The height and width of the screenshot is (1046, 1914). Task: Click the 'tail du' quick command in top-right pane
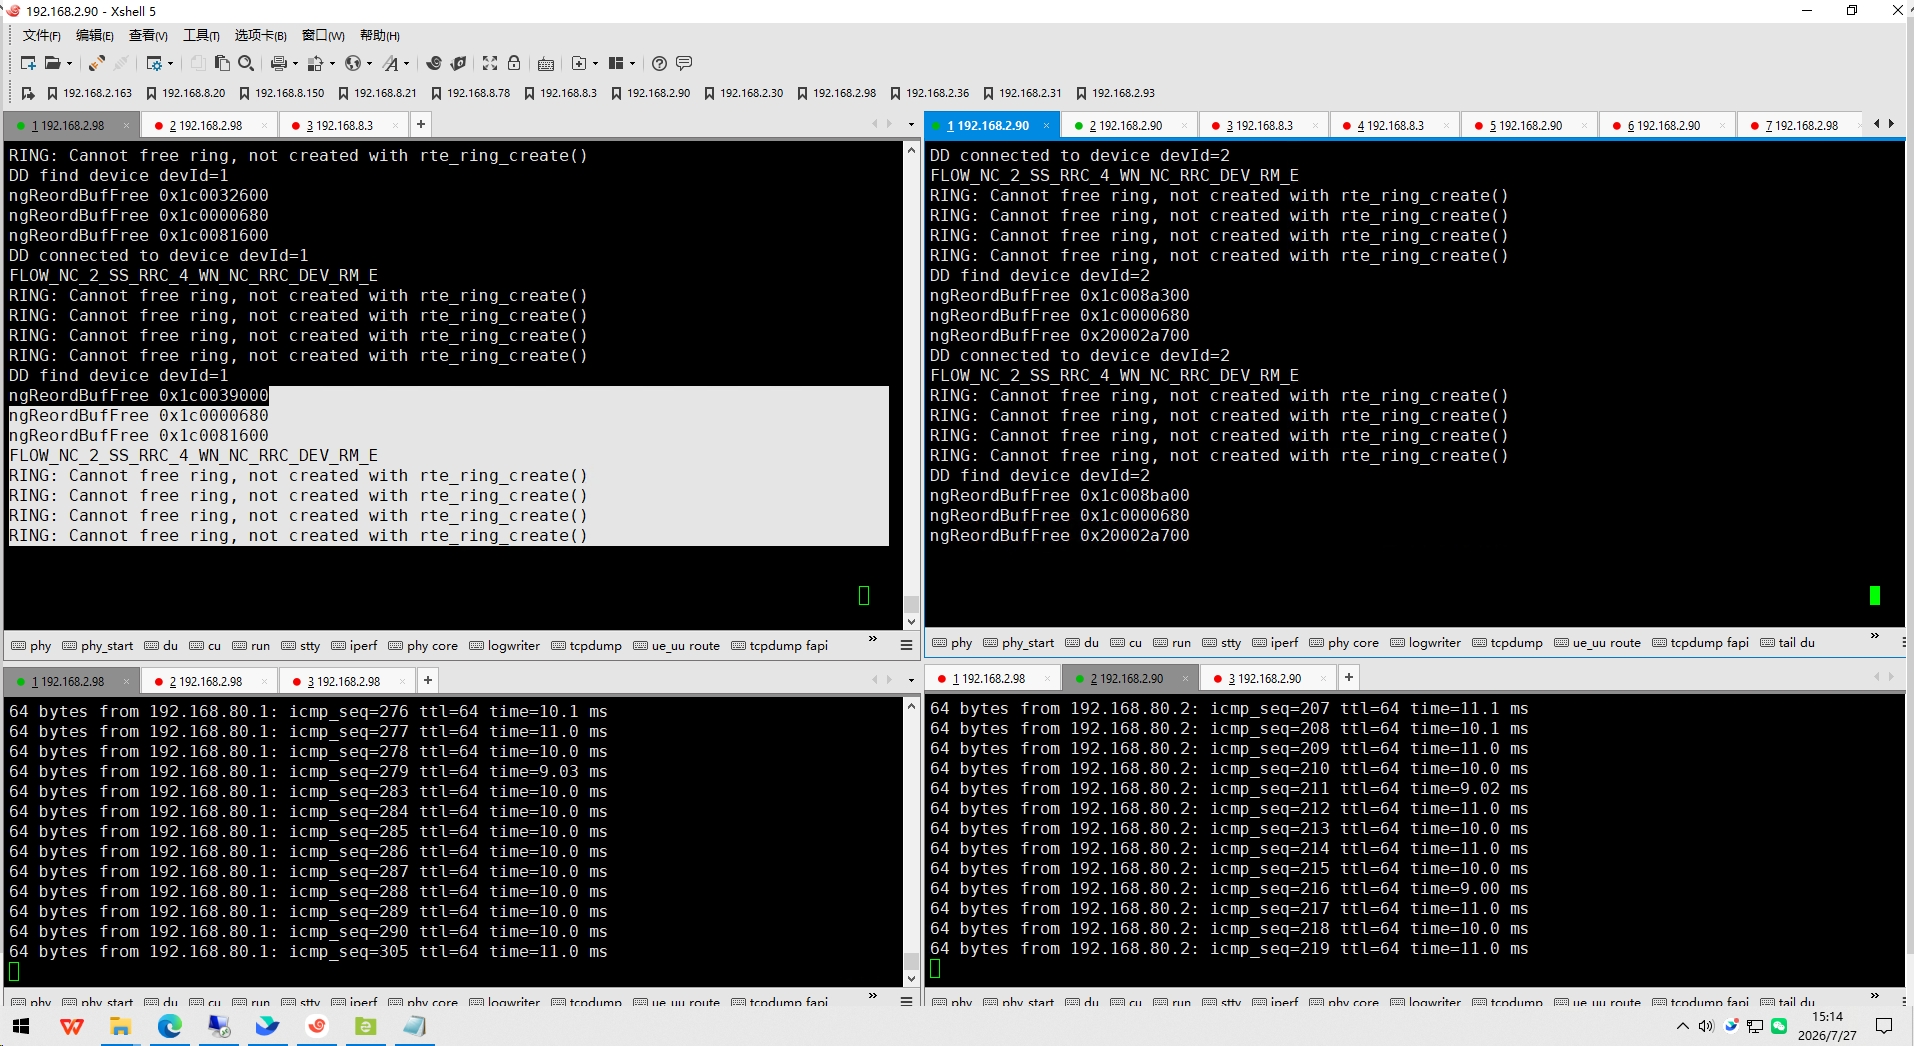[x=1788, y=643]
